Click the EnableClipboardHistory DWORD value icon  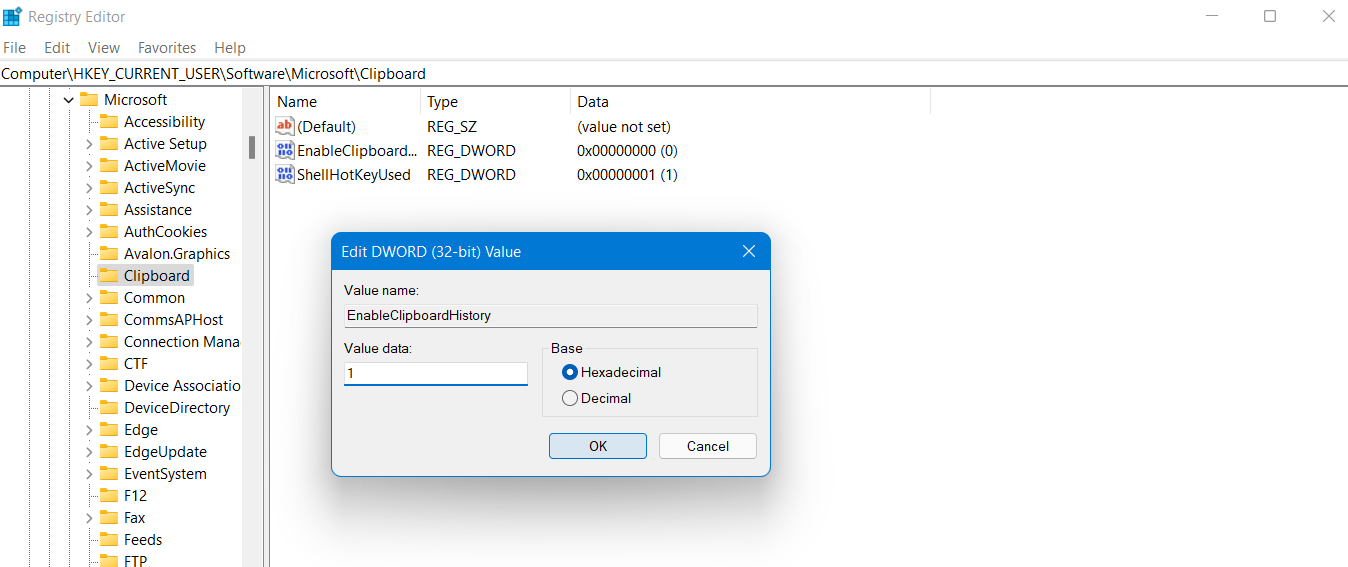pos(285,151)
